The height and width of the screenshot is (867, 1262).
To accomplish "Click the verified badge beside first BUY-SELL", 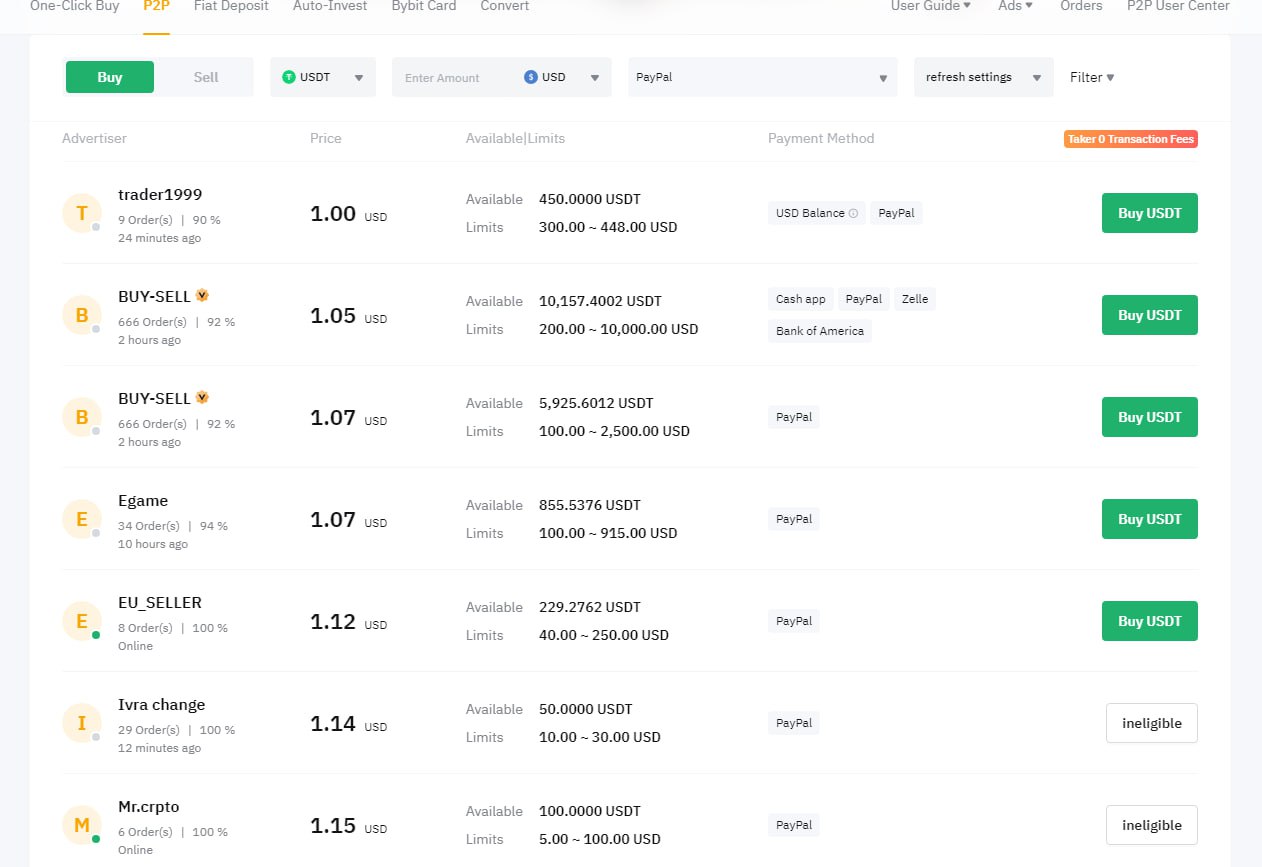I will coord(202,295).
